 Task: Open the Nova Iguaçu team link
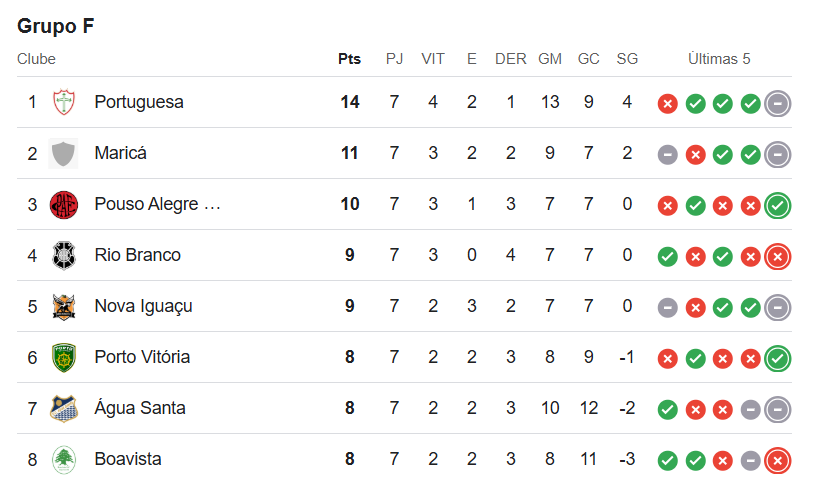tap(143, 306)
